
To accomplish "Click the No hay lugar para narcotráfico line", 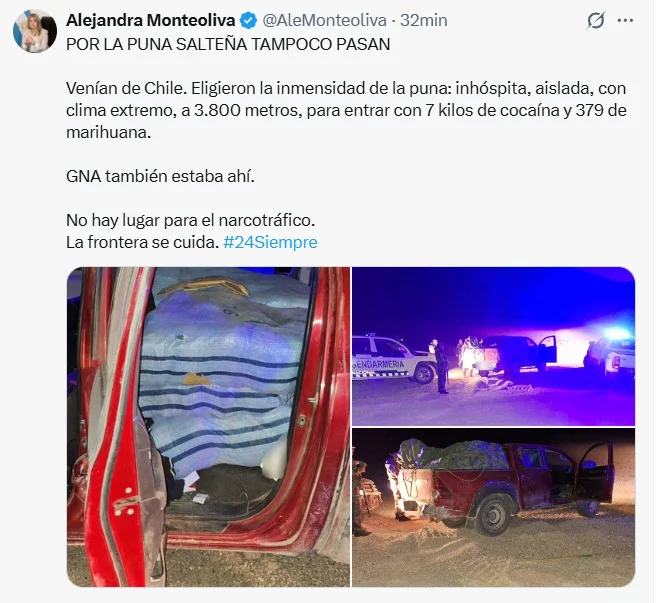I will [190, 220].
